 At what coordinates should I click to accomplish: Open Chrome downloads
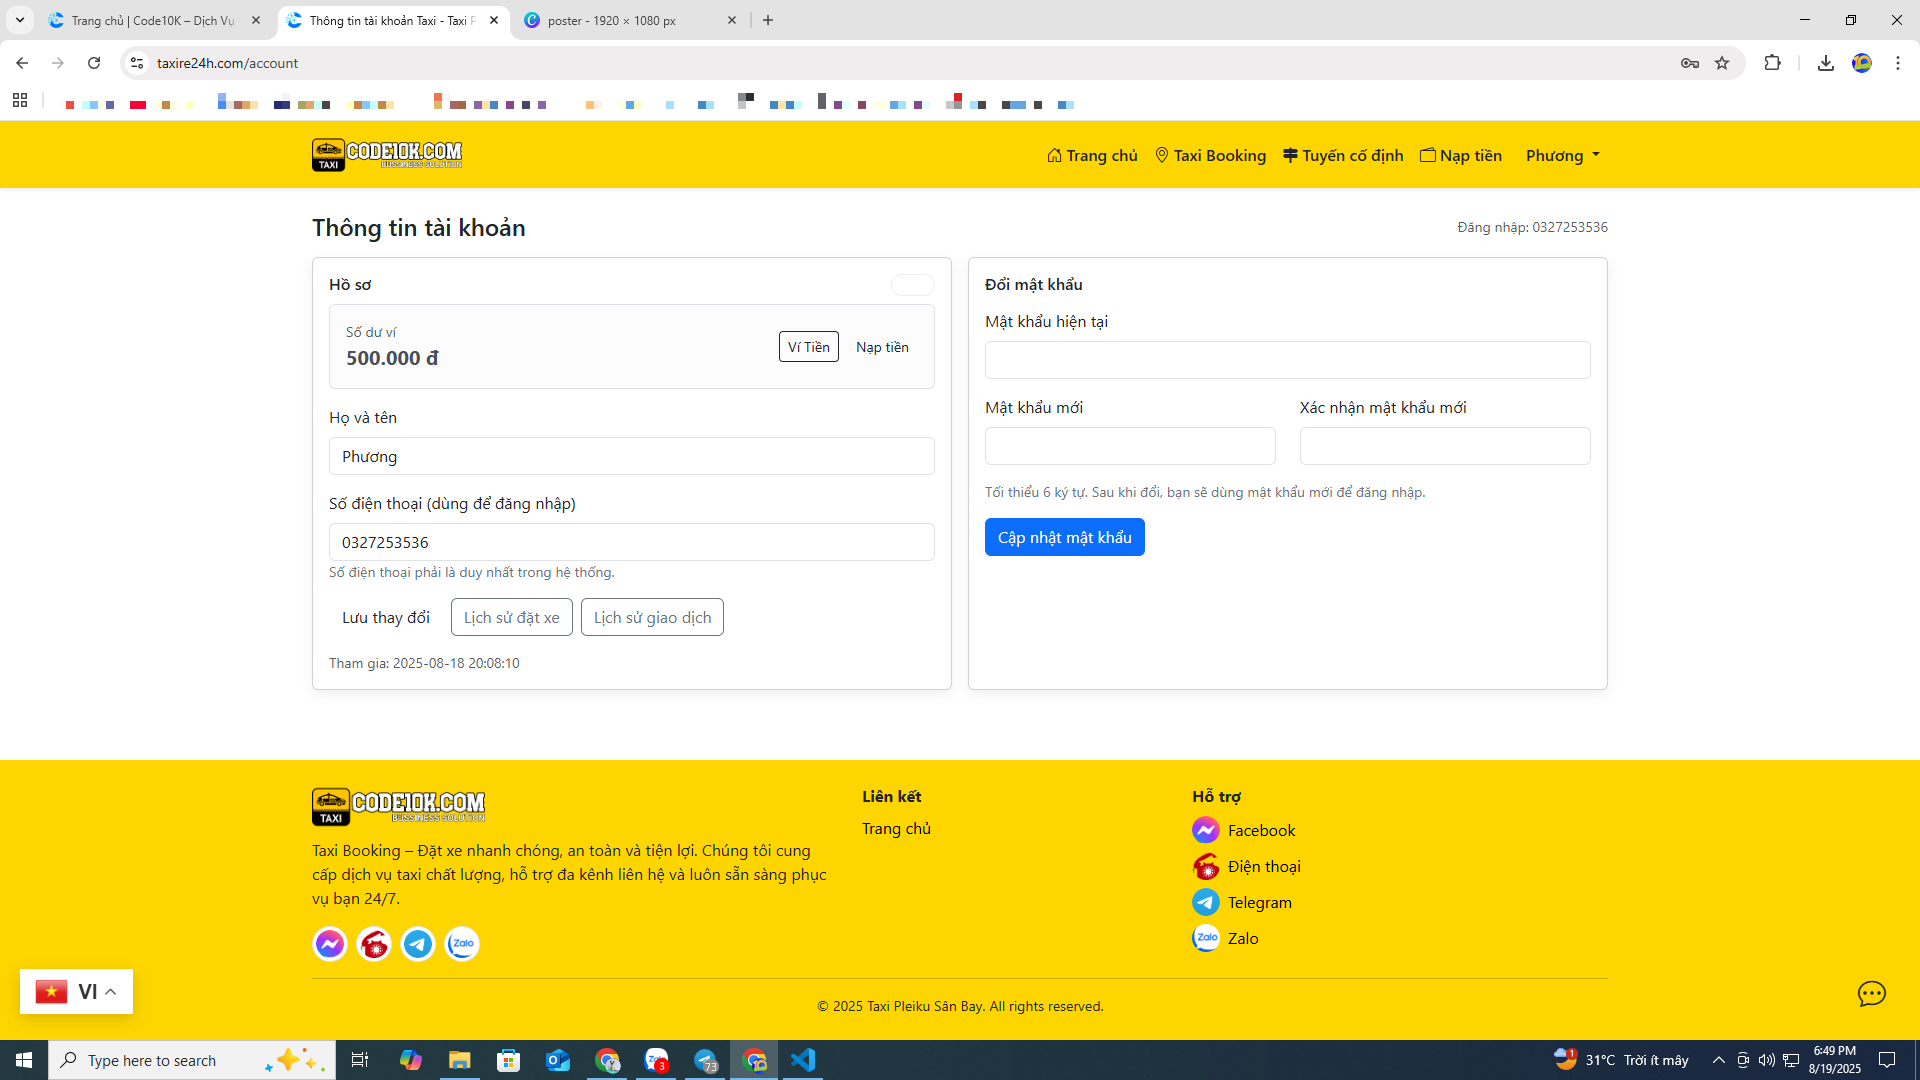tap(1826, 63)
